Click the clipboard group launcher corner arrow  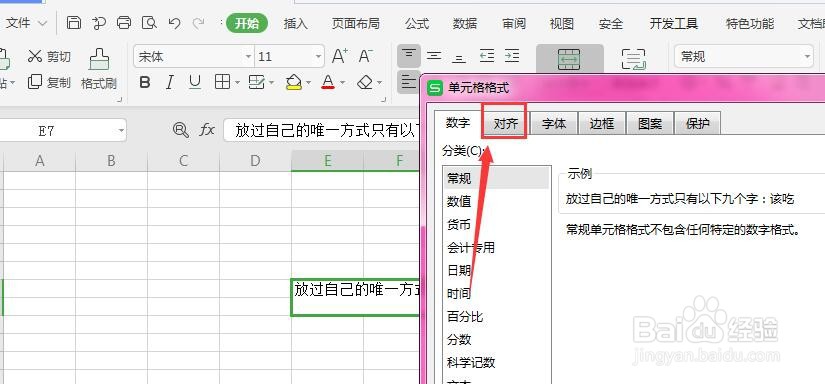pyautogui.click(x=120, y=99)
